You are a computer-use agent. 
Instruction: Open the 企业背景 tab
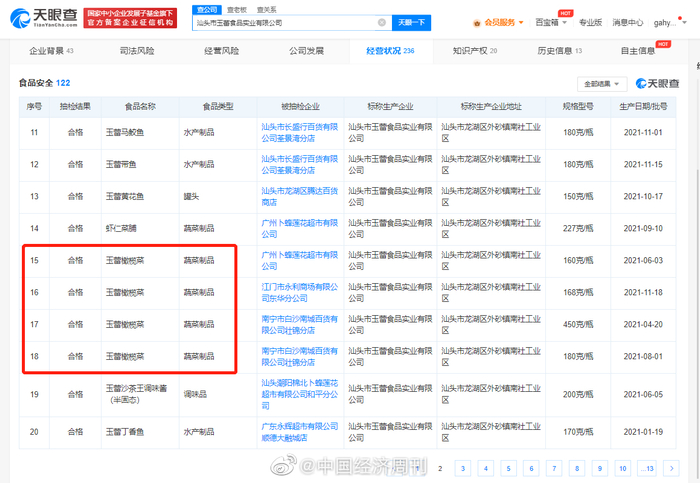51,51
